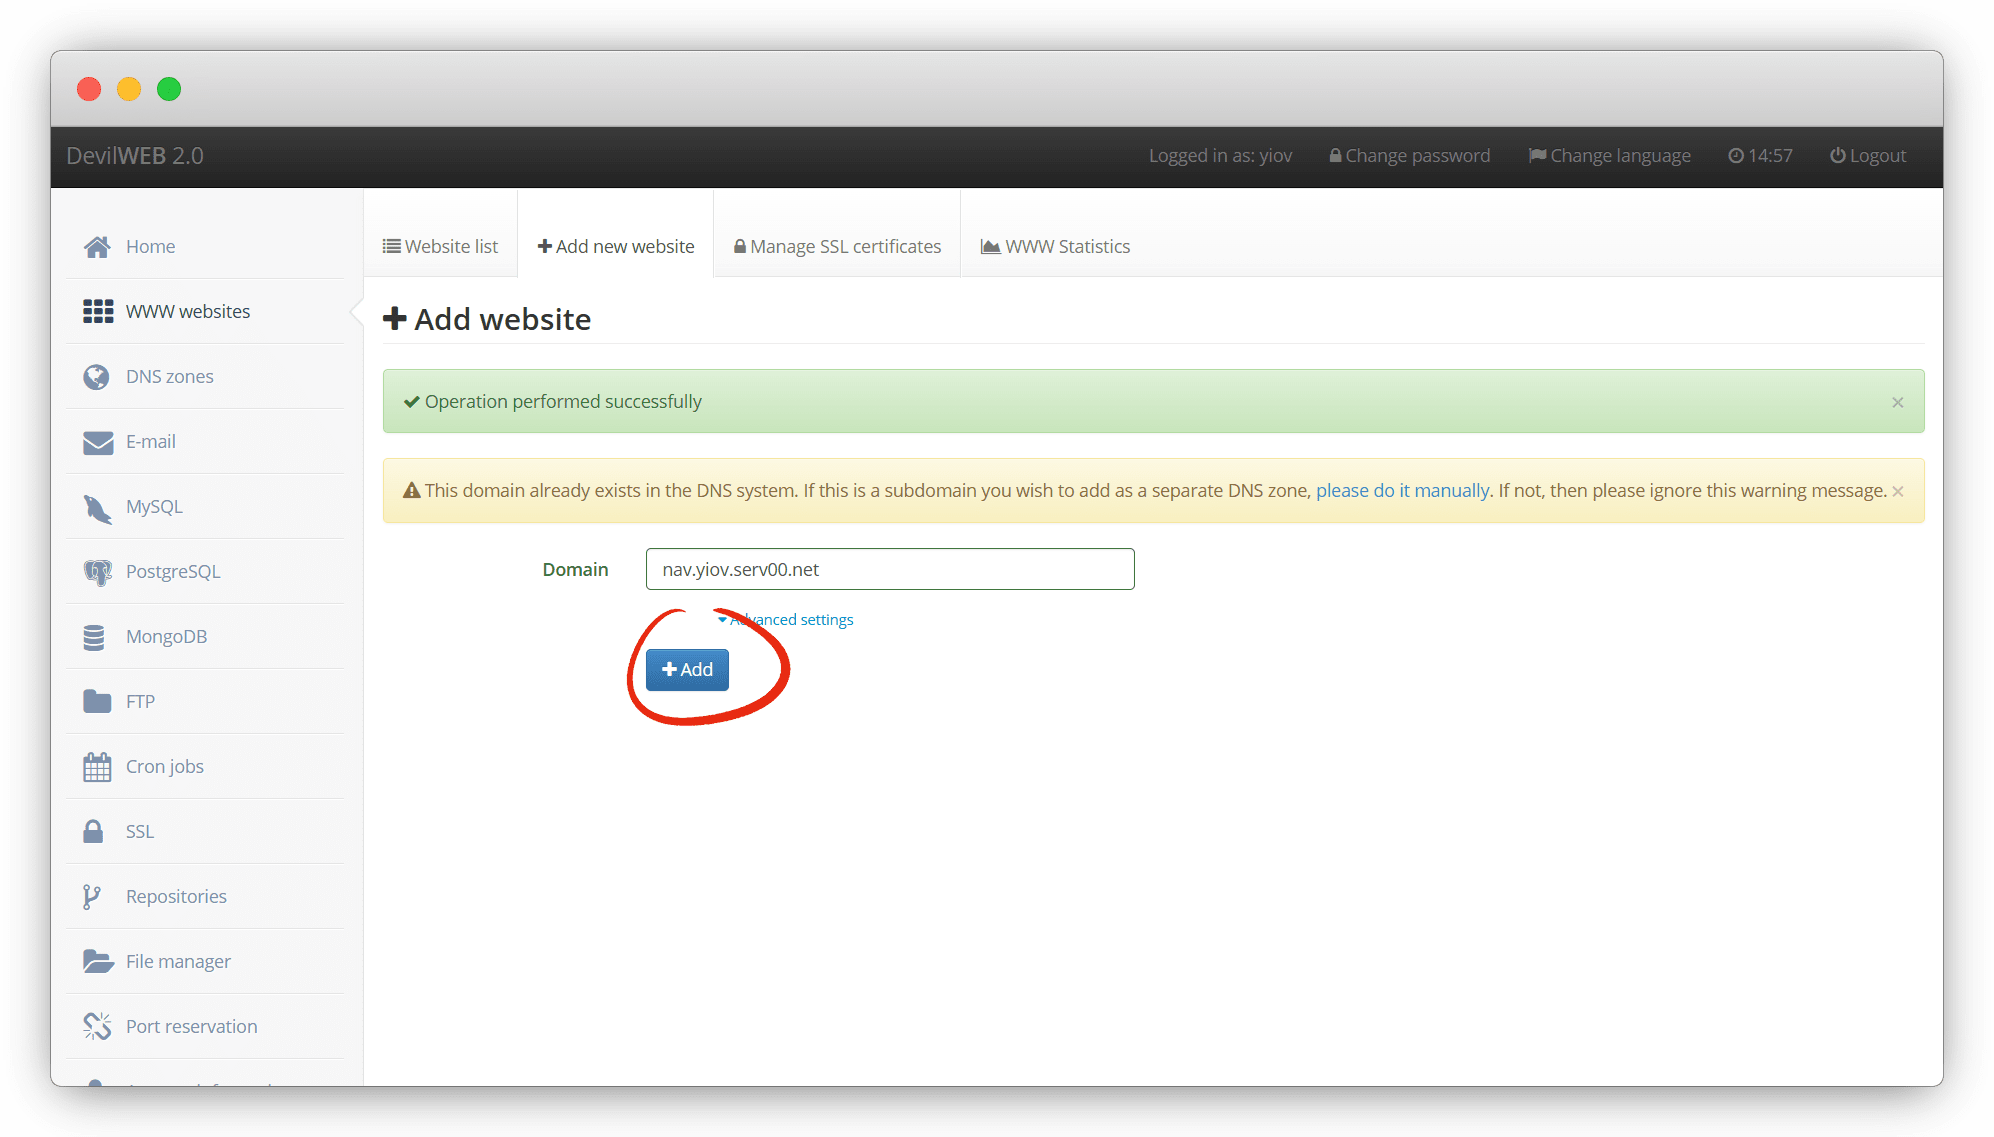
Task: Switch to the Website list tab
Action: [x=440, y=247]
